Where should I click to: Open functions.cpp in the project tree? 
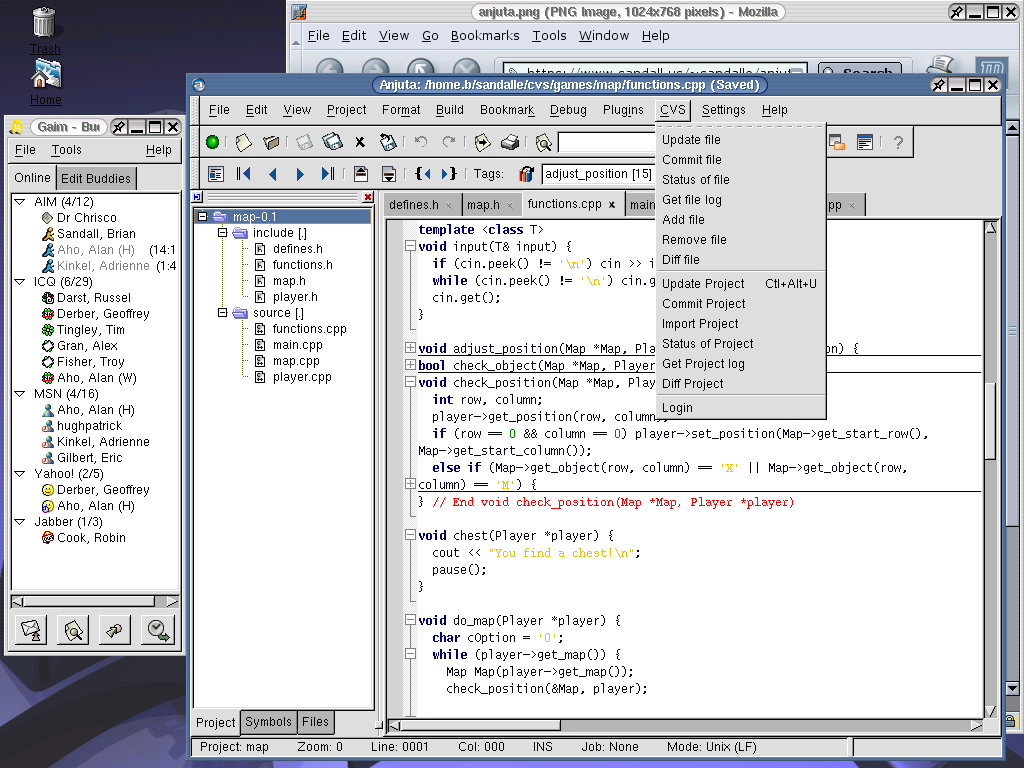309,329
